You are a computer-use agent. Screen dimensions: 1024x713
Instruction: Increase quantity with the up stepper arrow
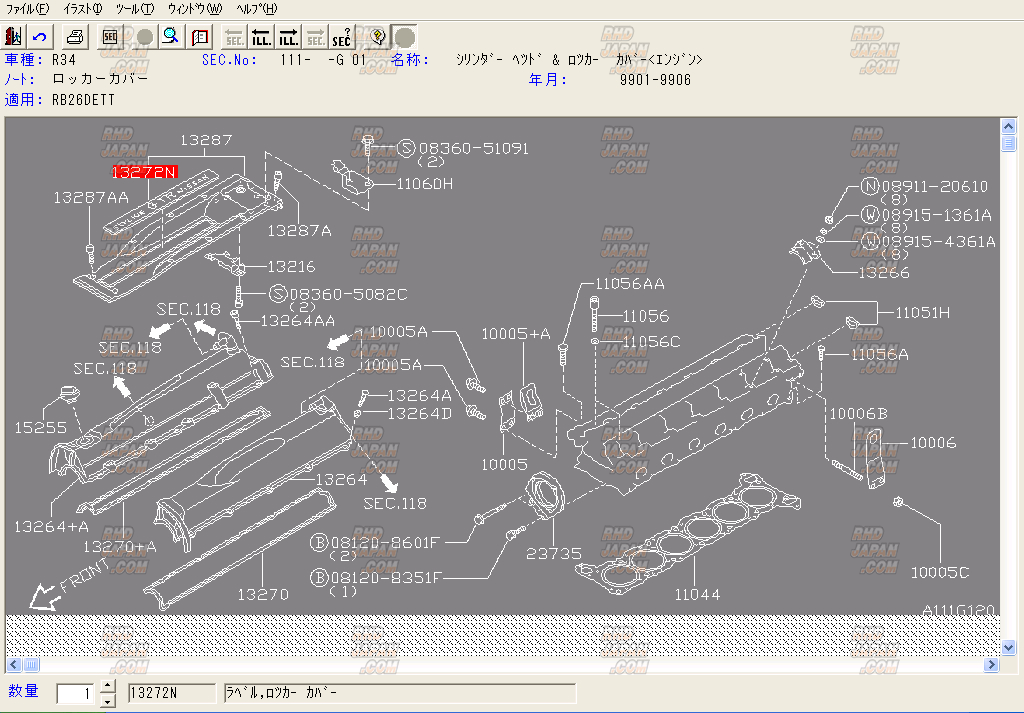pos(108,687)
